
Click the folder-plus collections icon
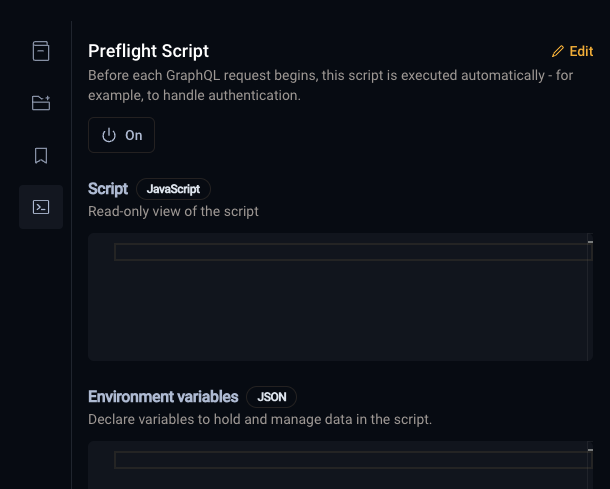pyautogui.click(x=41, y=103)
